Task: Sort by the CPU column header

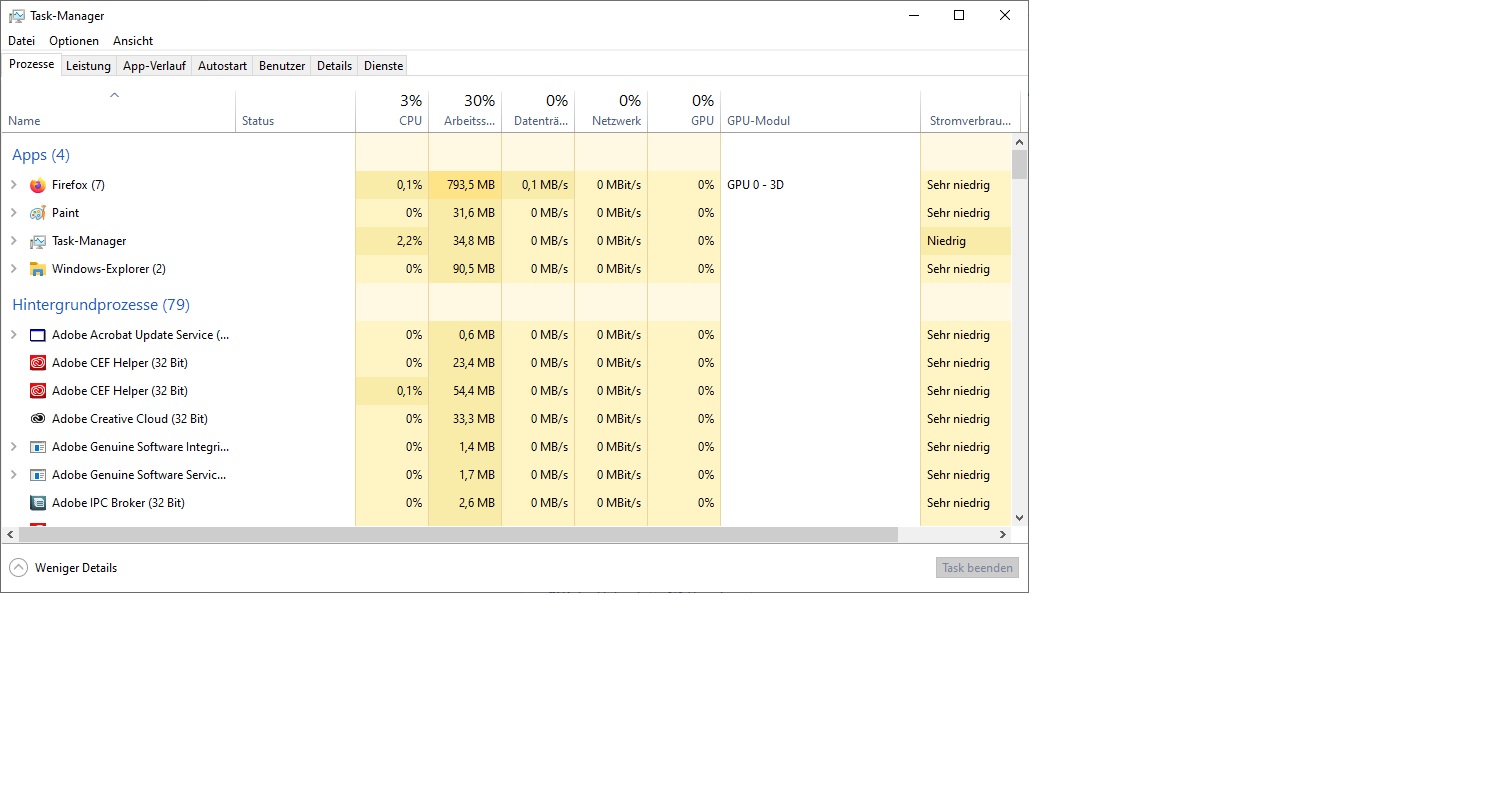Action: pos(392,111)
